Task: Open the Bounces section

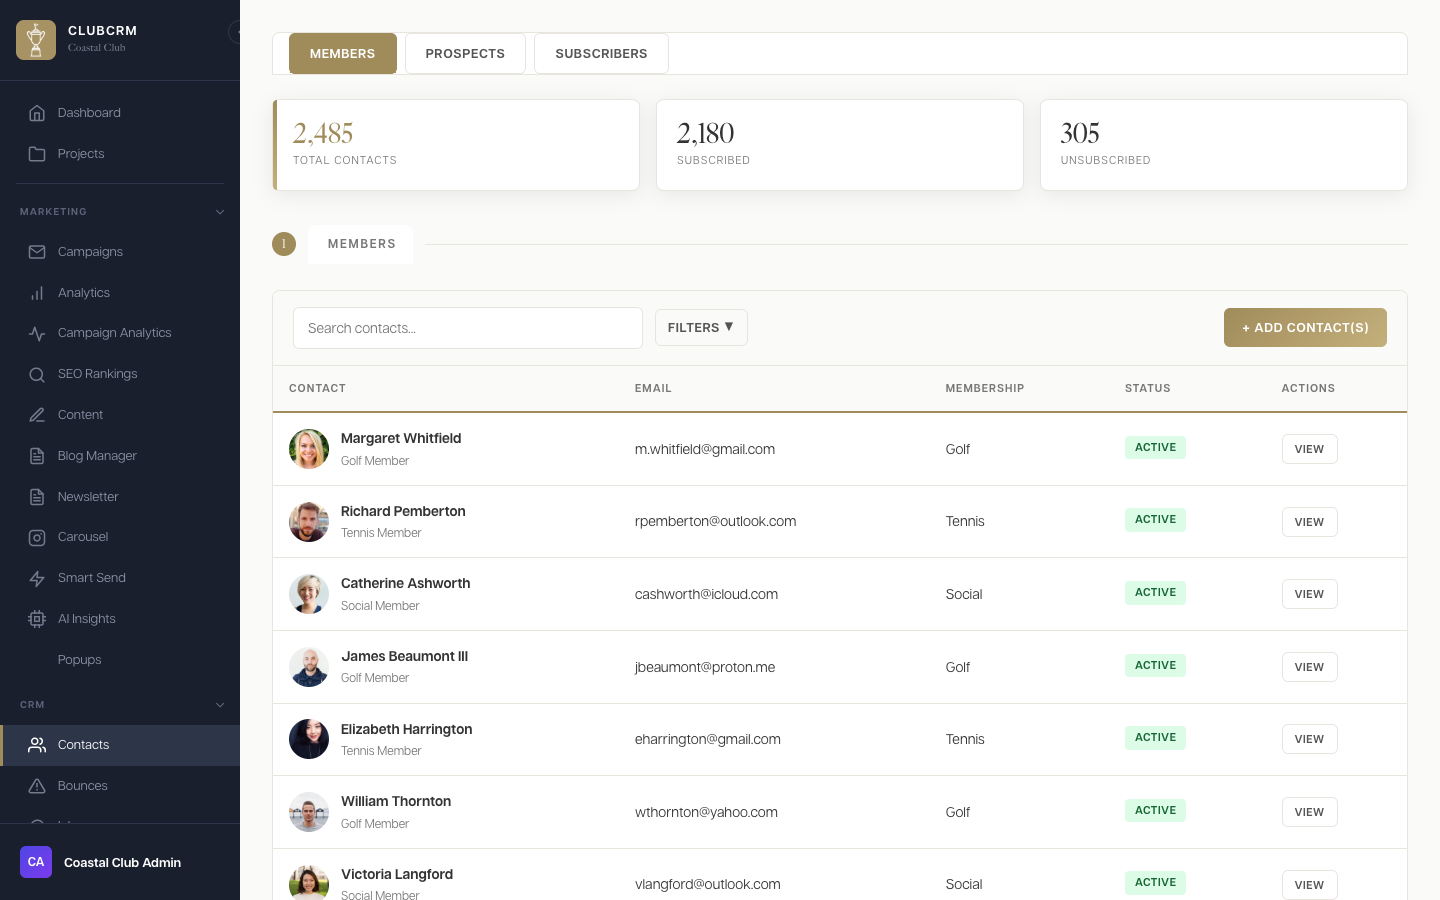Action: click(82, 786)
